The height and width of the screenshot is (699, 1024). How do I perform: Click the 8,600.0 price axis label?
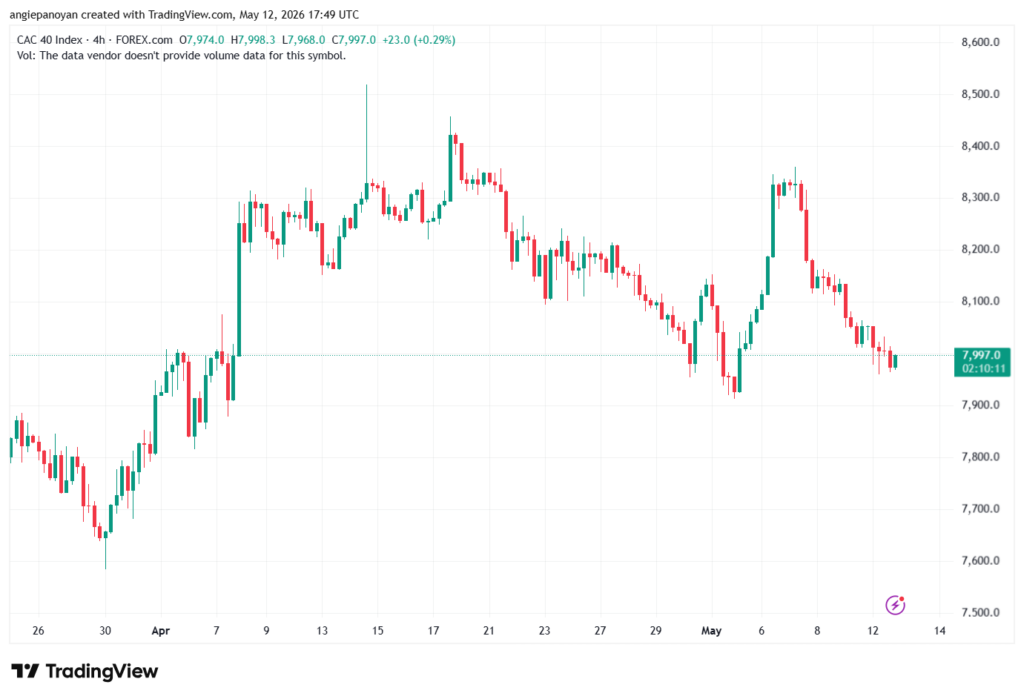click(980, 42)
